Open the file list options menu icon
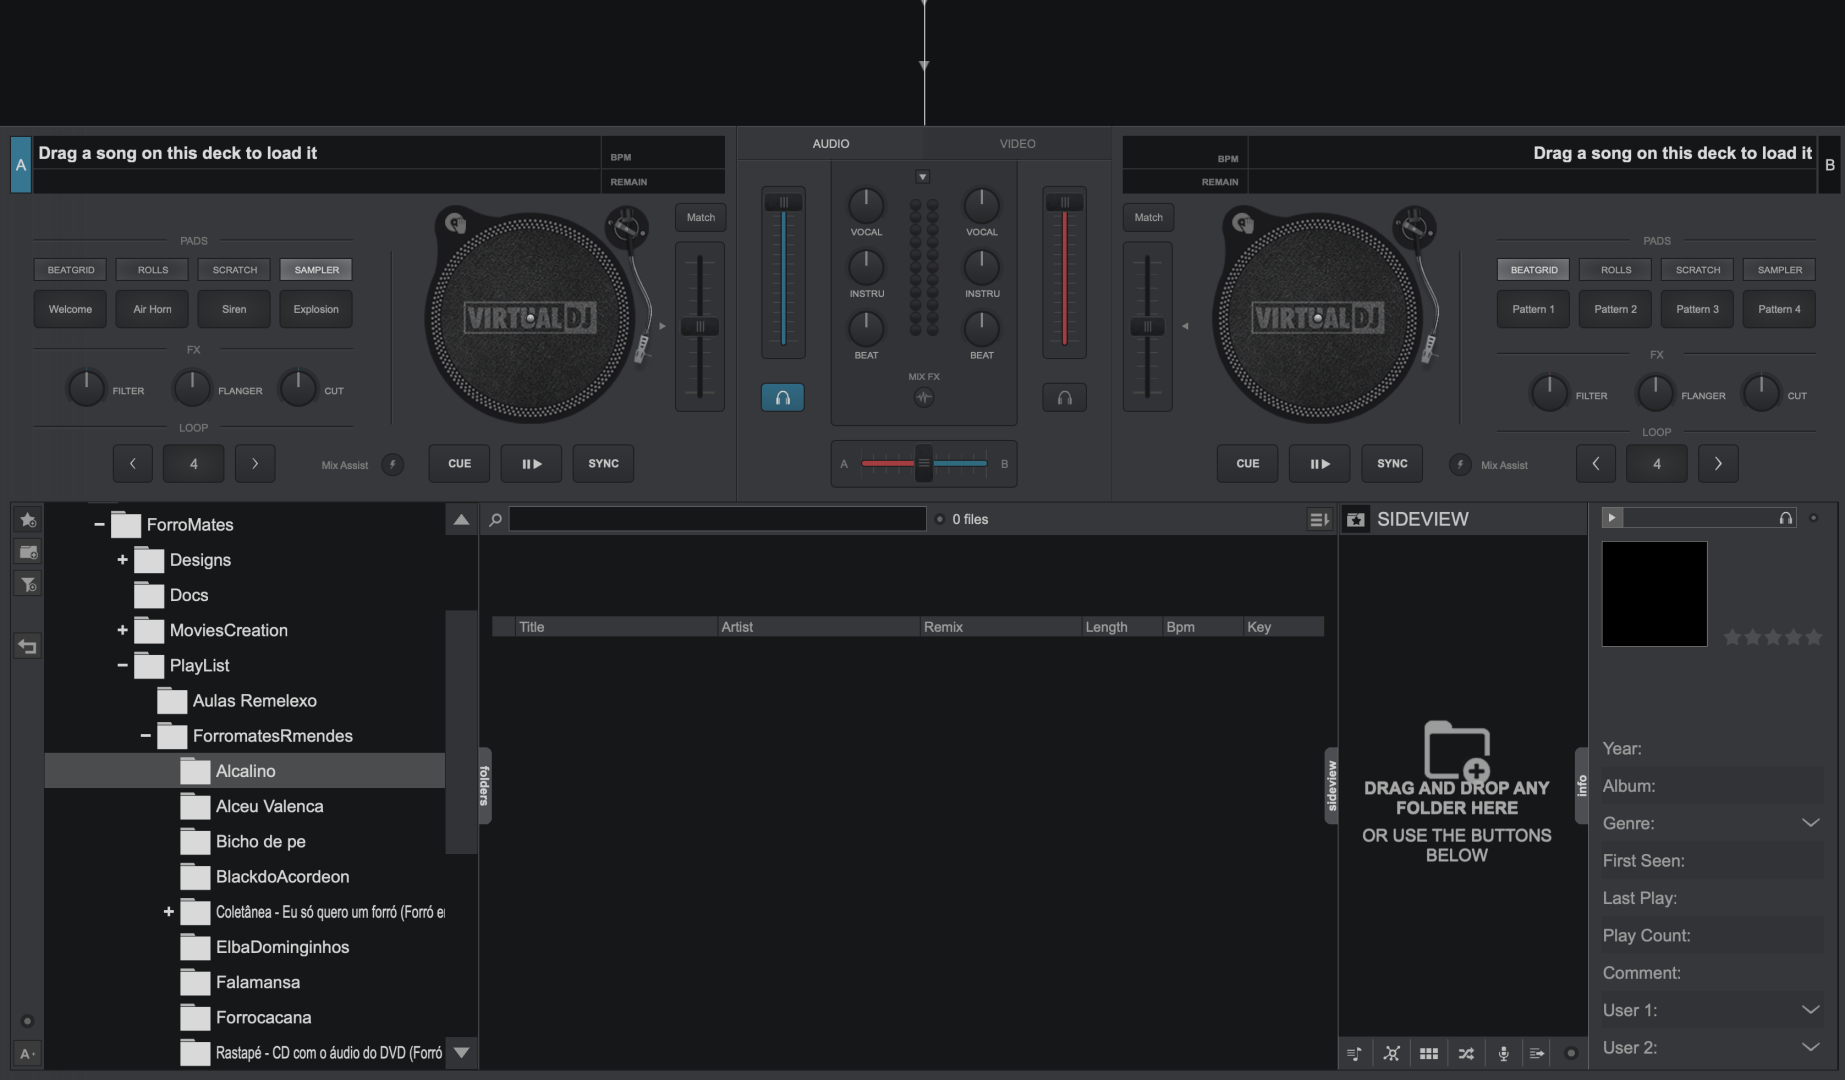1845x1080 pixels. pyautogui.click(x=1319, y=519)
